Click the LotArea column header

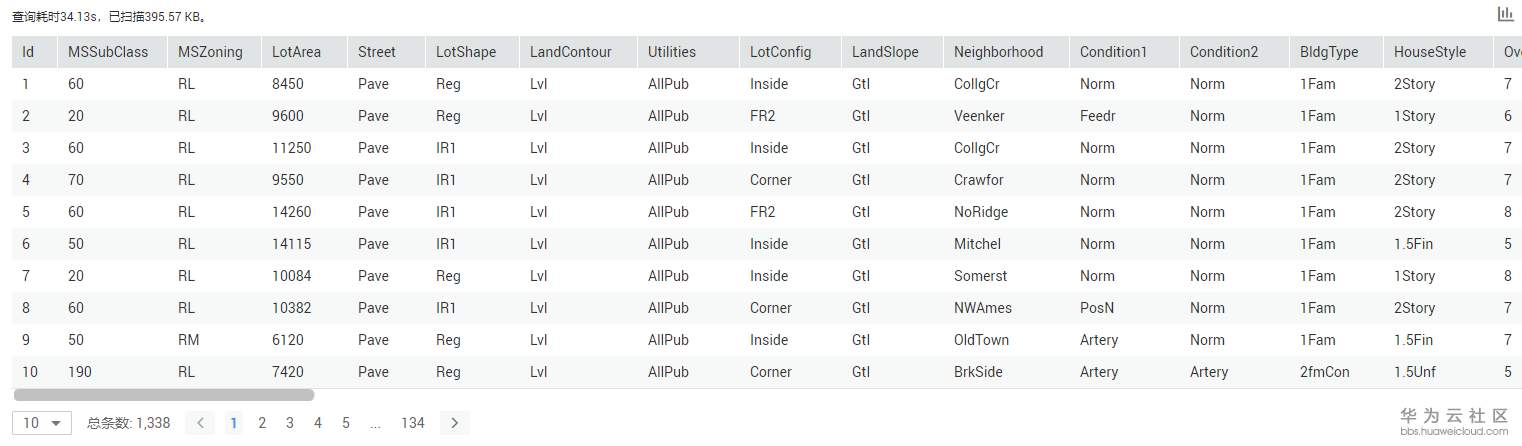(296, 52)
